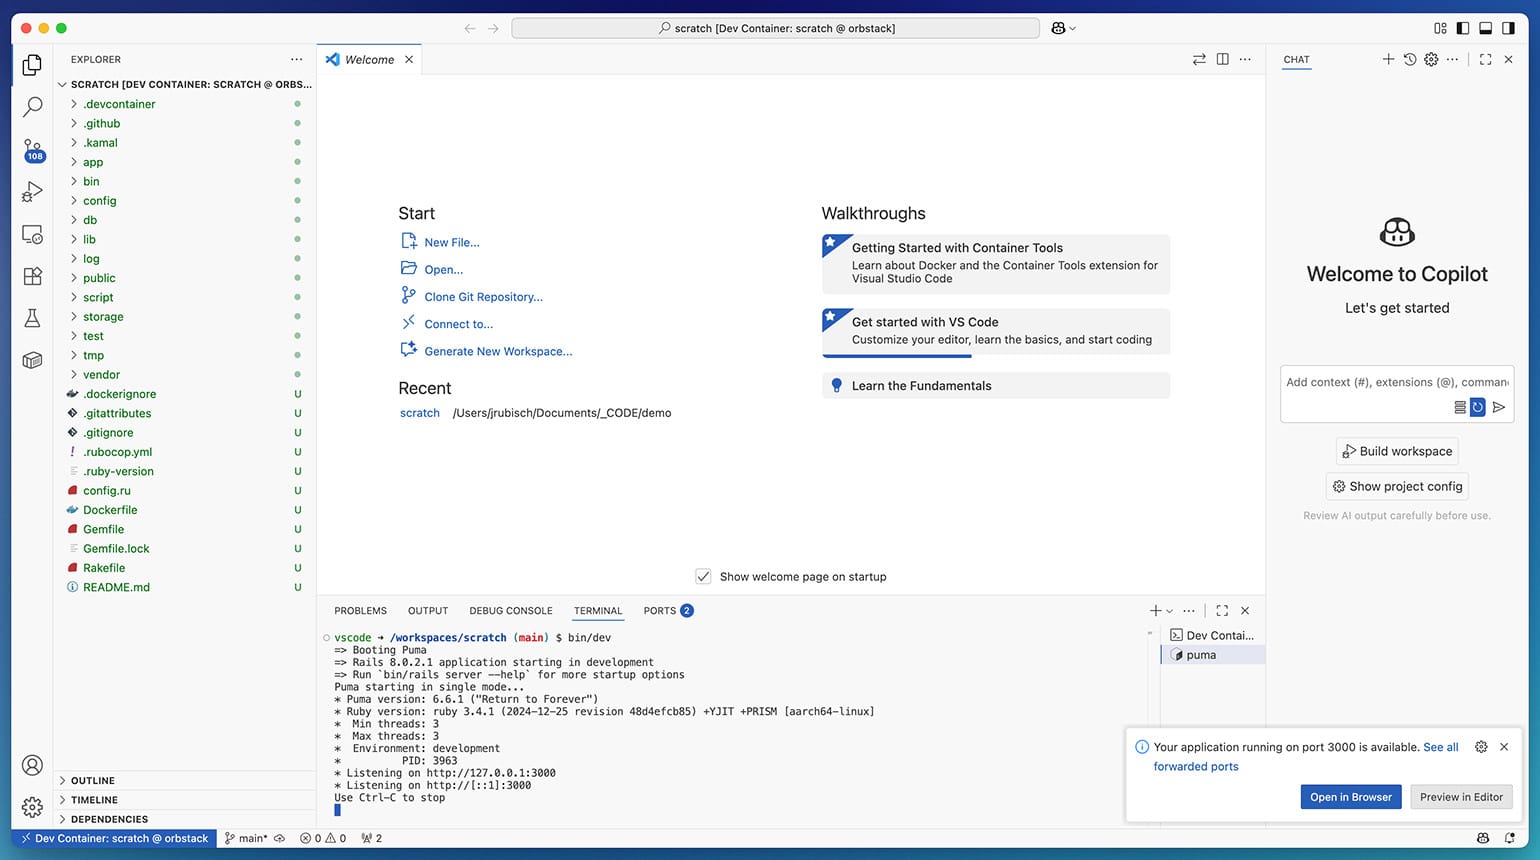The image size is (1540, 860).
Task: Show chat history in Copilot panel
Action: click(x=1409, y=60)
